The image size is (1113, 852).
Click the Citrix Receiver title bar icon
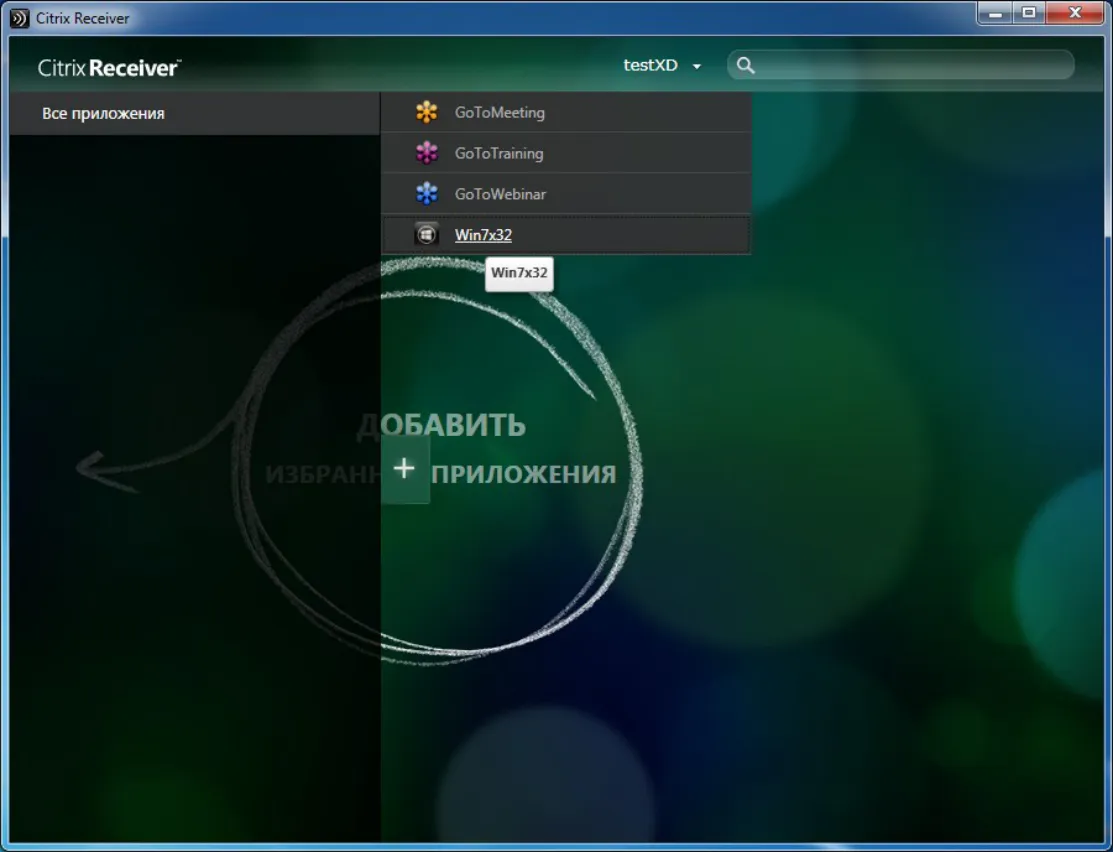19,18
